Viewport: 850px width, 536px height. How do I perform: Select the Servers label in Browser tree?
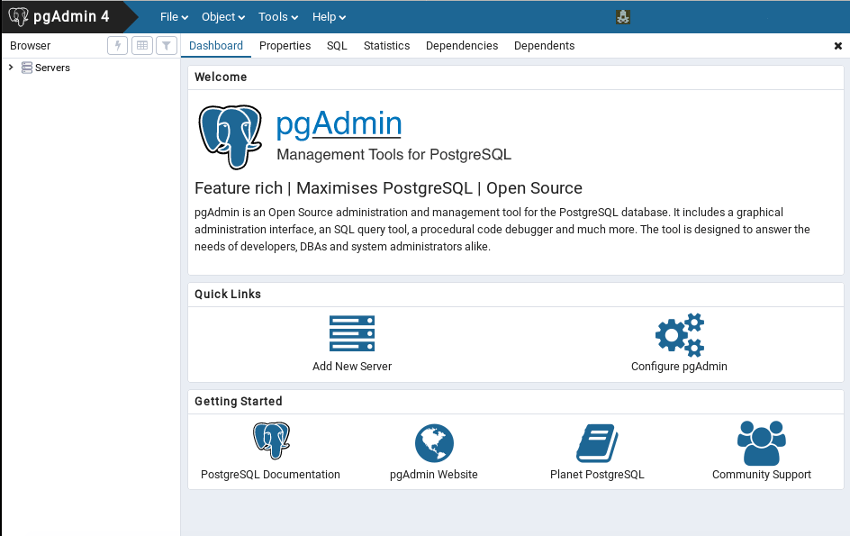click(53, 68)
